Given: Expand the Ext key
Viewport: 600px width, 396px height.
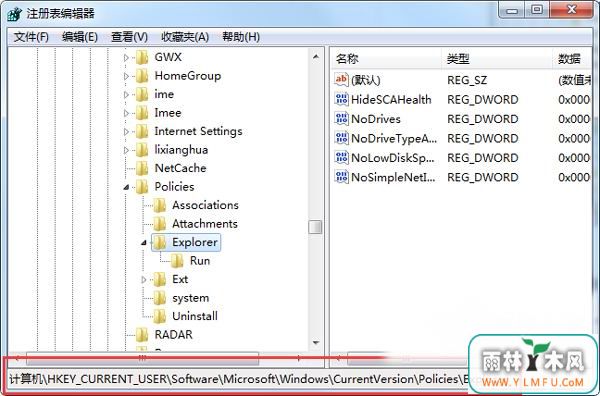Looking at the screenshot, I should click(143, 280).
